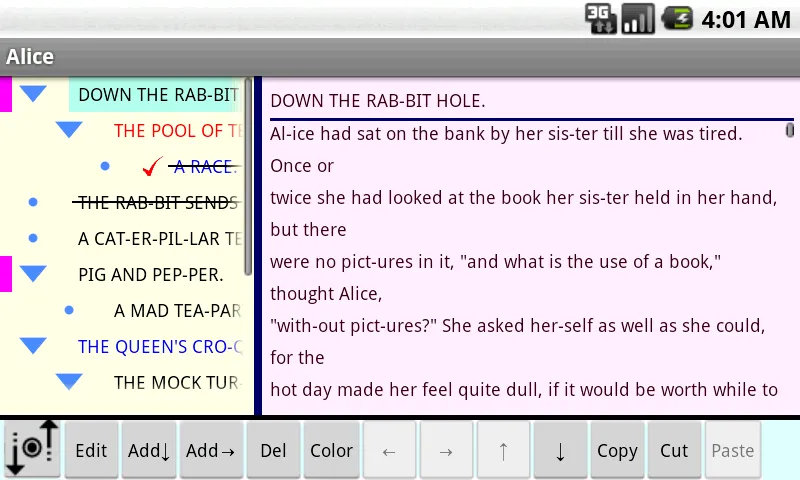Screen dimensions: 800x480
Task: Click the outline list scrollbar
Action: [248, 176]
